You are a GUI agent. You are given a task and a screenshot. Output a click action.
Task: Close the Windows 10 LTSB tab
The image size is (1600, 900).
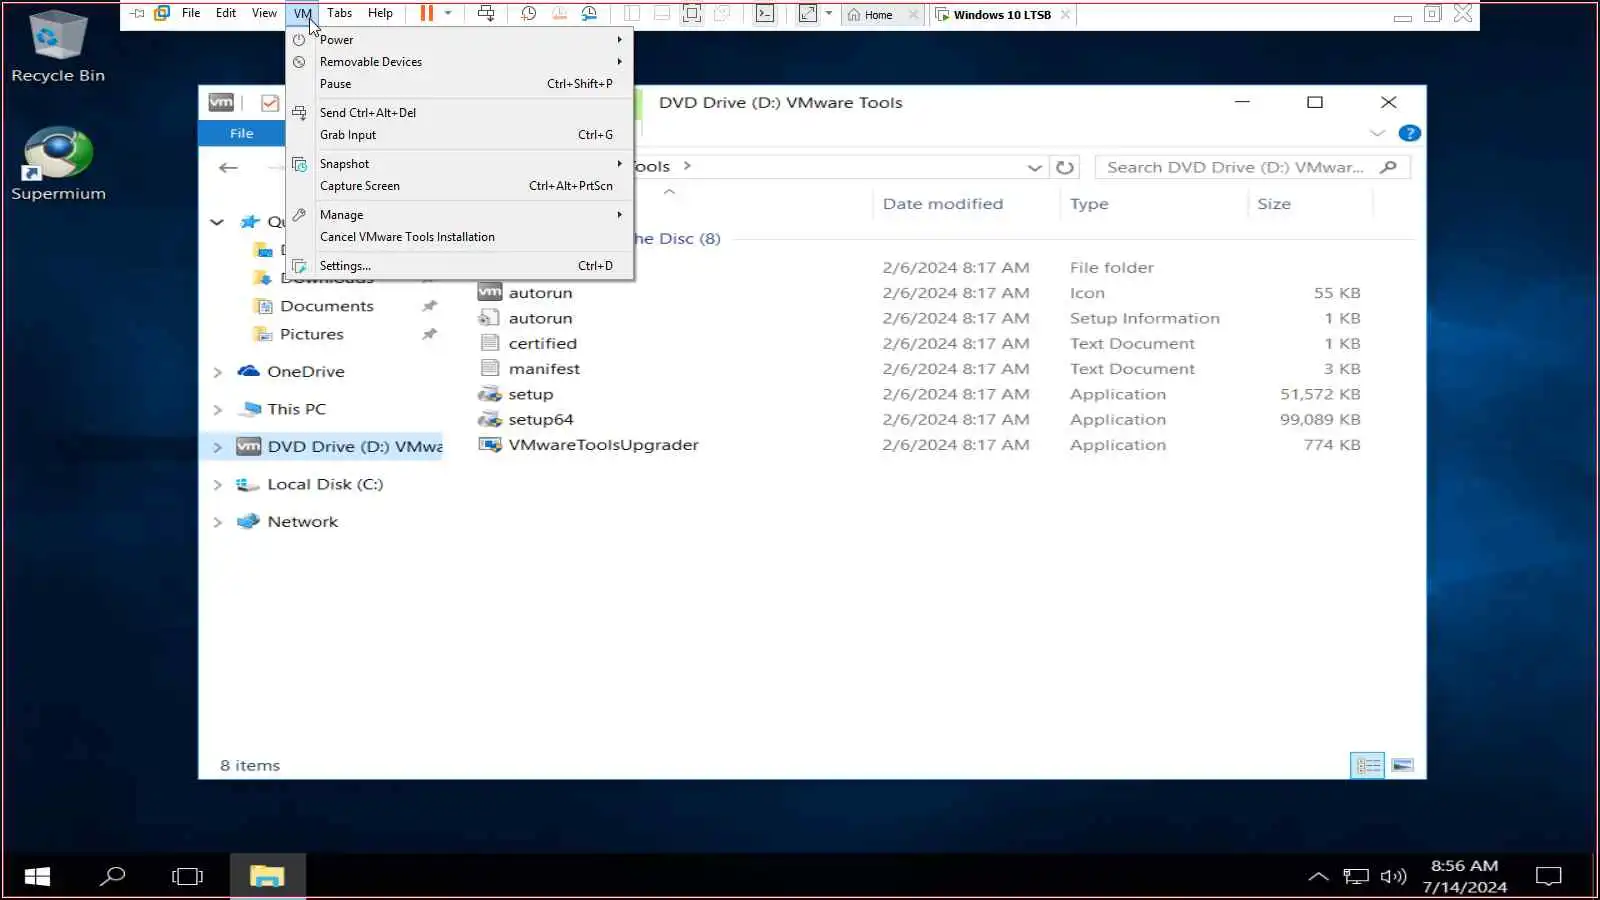tap(1066, 15)
